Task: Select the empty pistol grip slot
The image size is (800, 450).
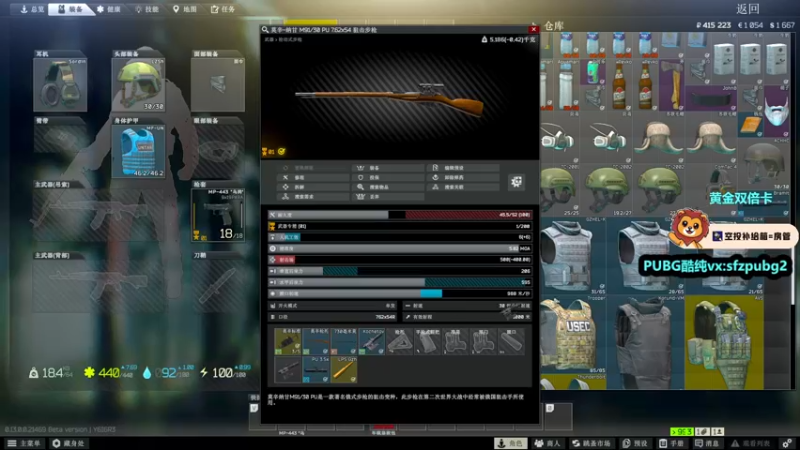Action: coord(428,341)
